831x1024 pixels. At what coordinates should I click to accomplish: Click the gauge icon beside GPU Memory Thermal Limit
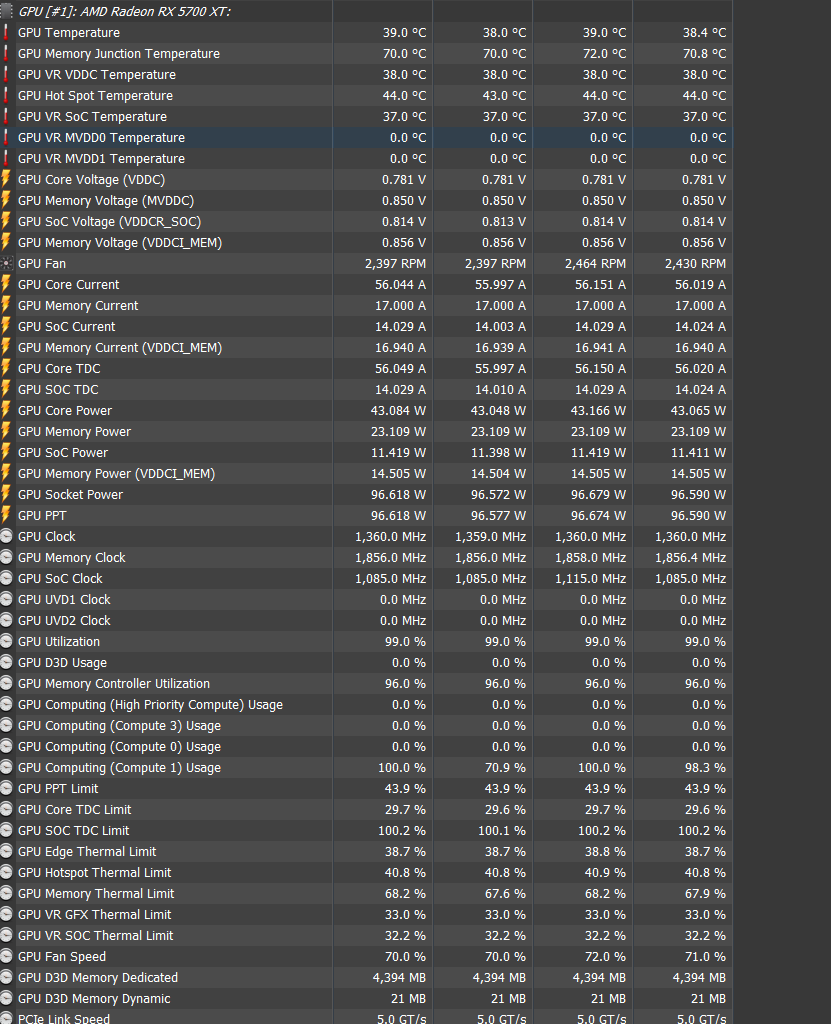click(x=6, y=893)
